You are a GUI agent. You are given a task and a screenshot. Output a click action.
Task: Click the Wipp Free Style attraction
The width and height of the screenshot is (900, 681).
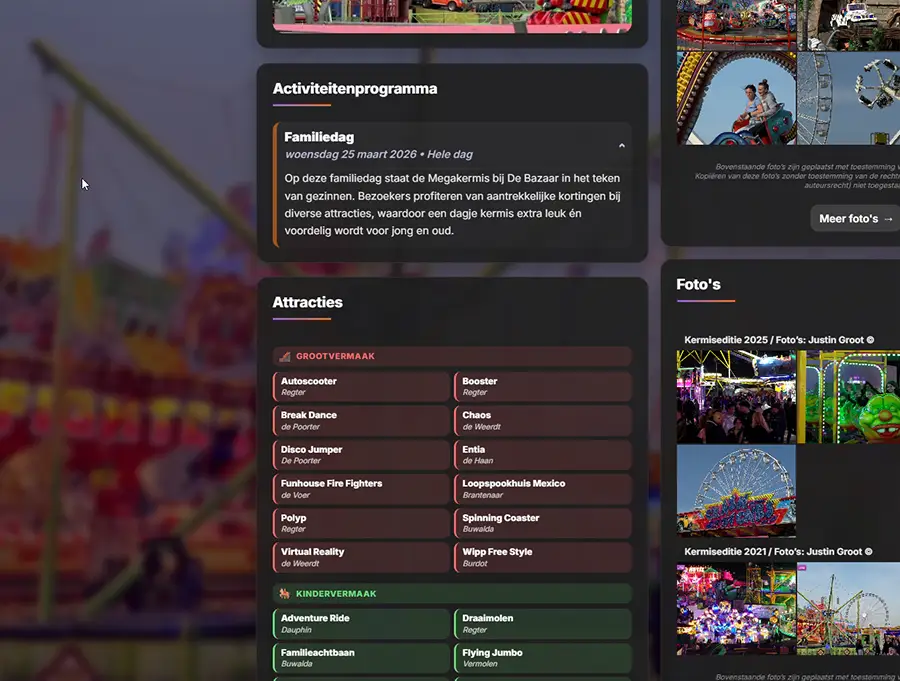click(x=542, y=557)
